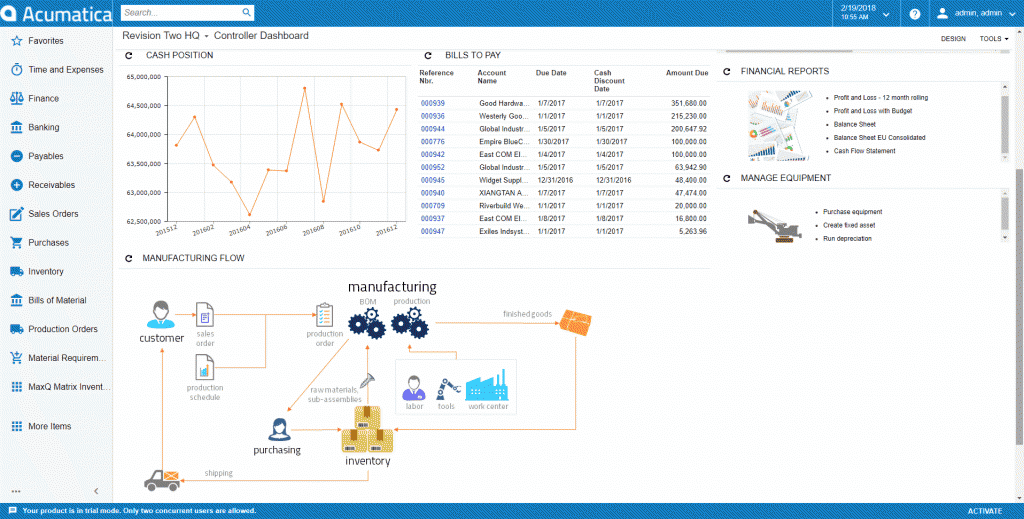Open the help question mark icon
Screen dimensions: 1024x519
(x=914, y=14)
